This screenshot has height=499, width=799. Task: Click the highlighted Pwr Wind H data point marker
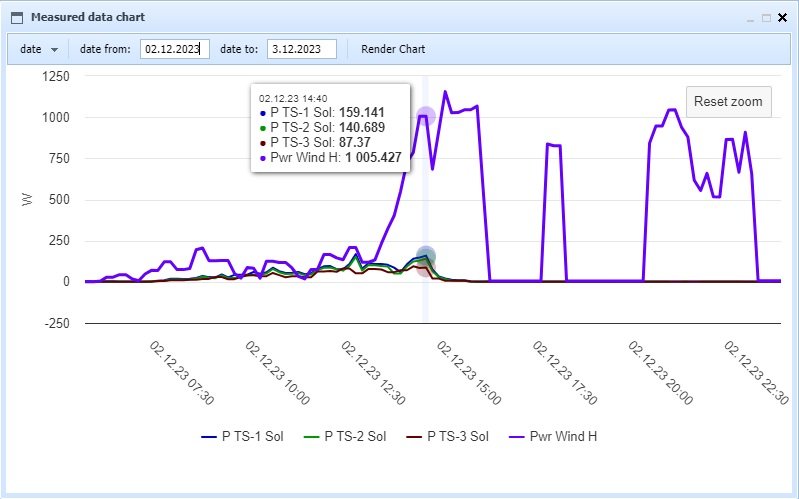click(x=426, y=117)
